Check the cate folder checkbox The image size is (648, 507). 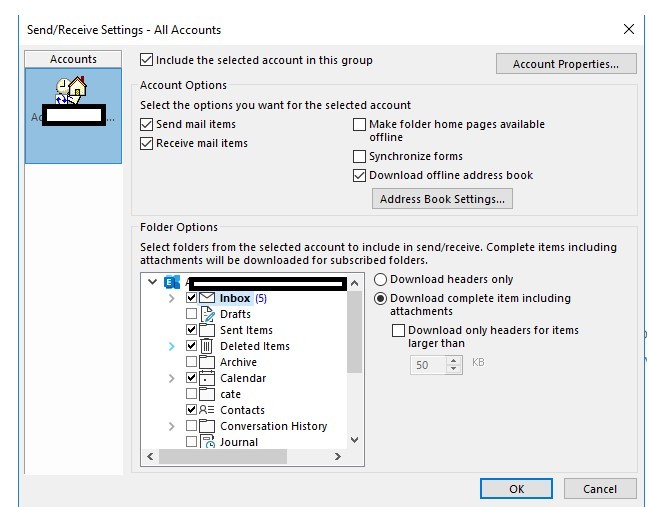(x=191, y=393)
